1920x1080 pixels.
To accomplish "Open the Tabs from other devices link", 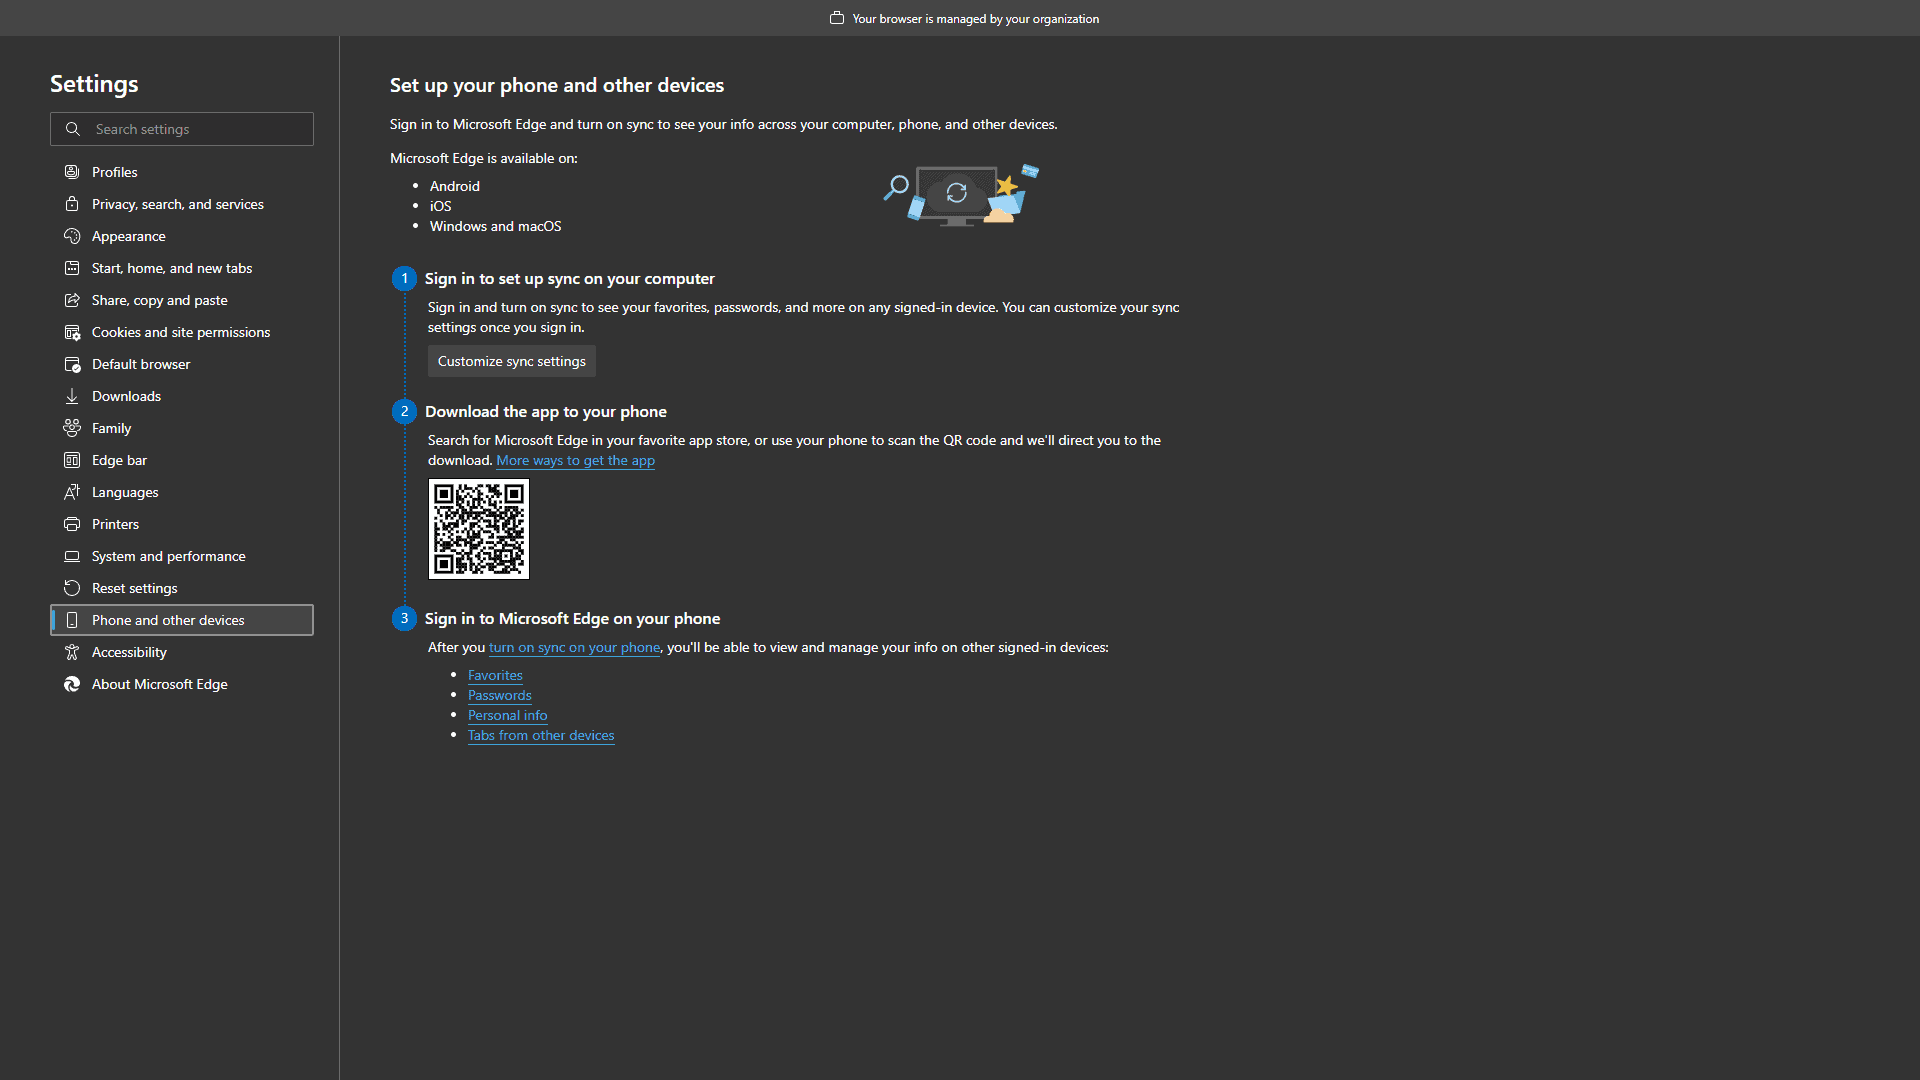I will [x=541, y=735].
